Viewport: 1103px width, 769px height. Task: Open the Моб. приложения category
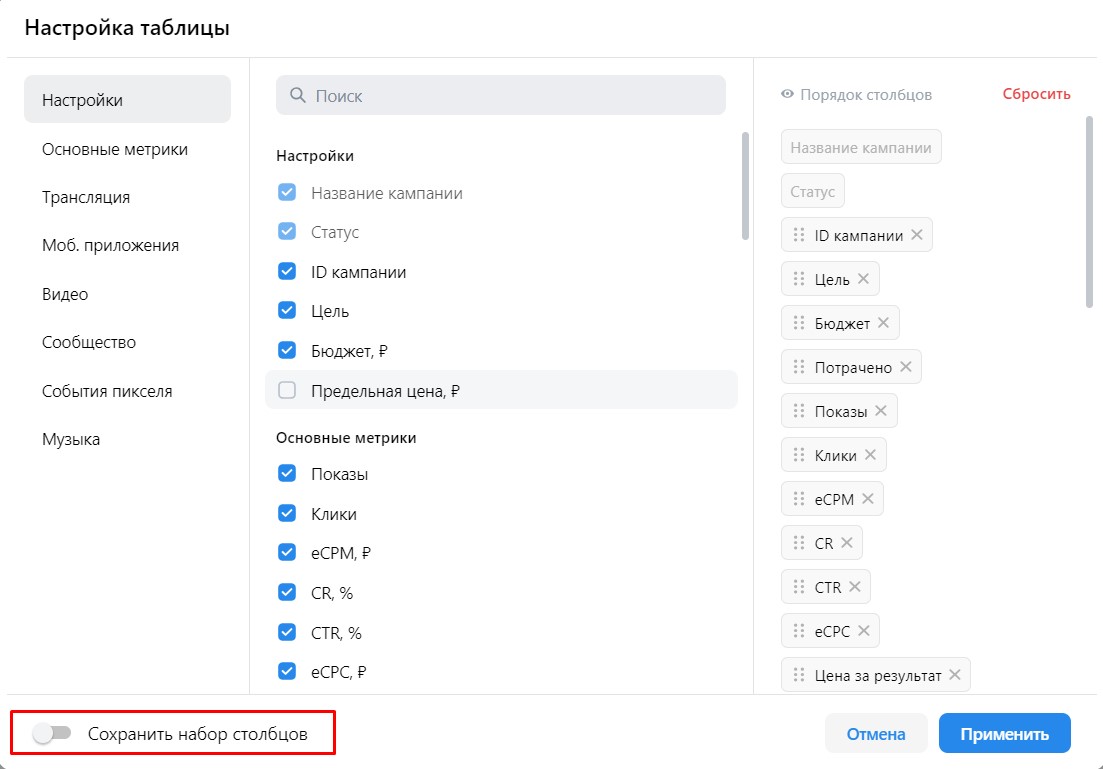pos(110,245)
